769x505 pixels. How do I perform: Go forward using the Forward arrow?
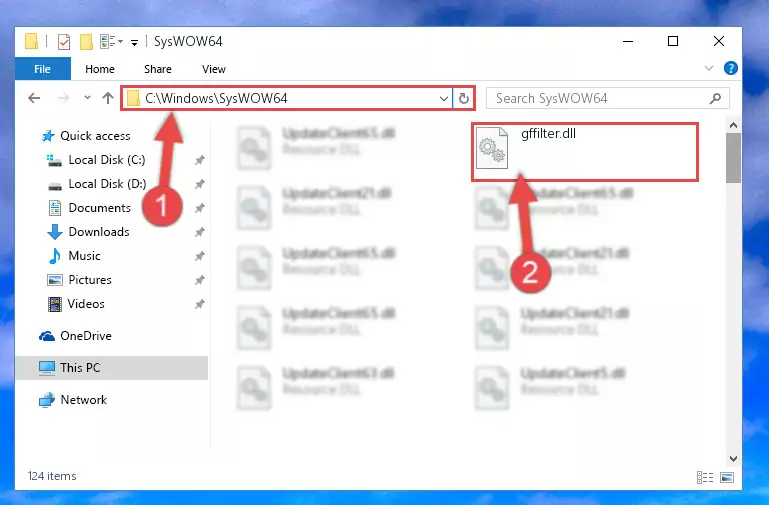[64, 98]
